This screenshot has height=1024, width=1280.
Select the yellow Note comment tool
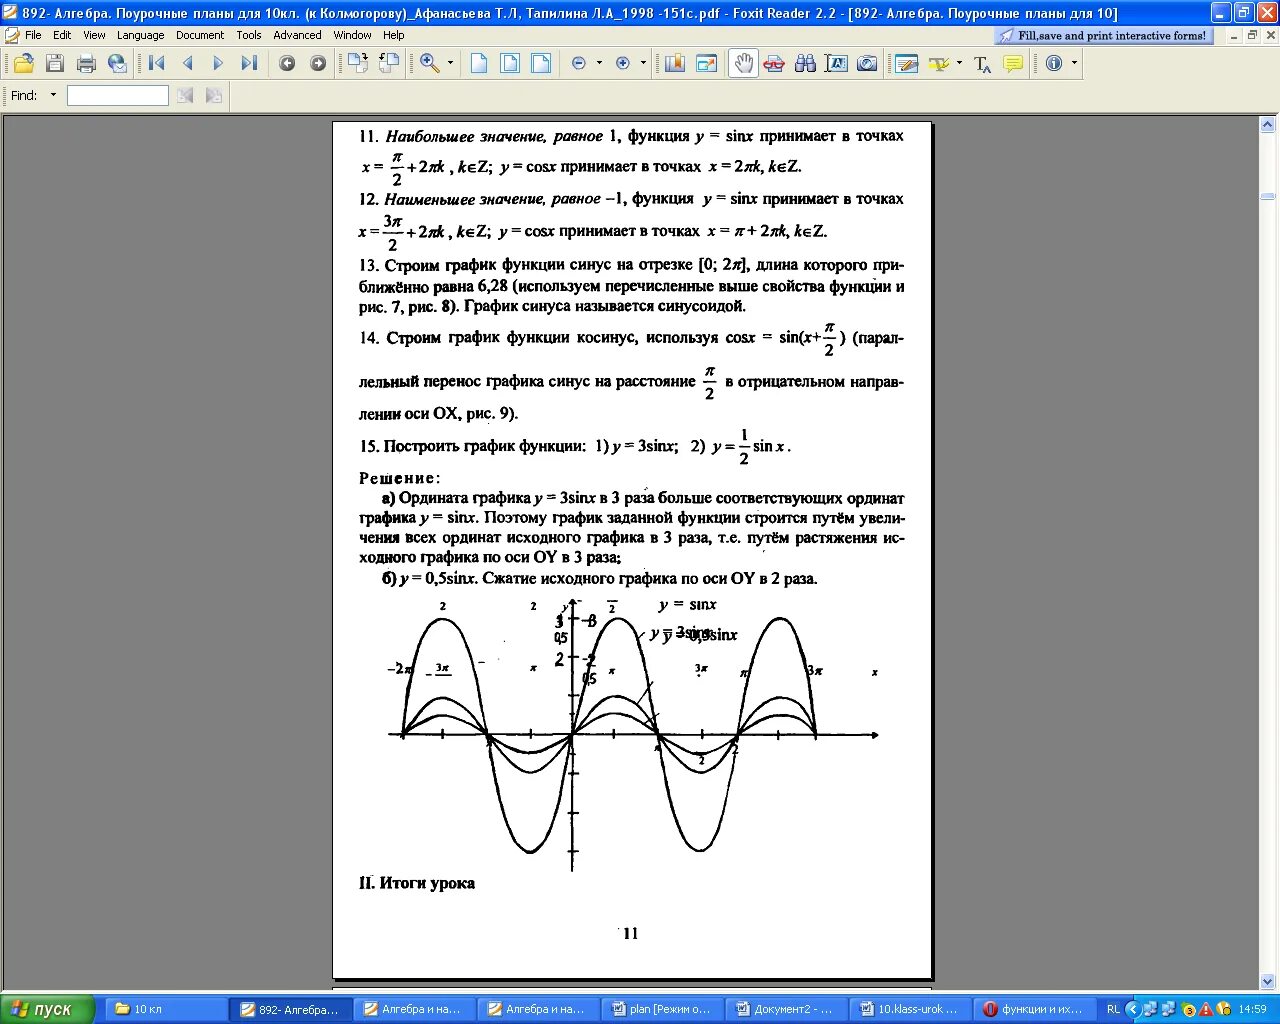pyautogui.click(x=1013, y=63)
